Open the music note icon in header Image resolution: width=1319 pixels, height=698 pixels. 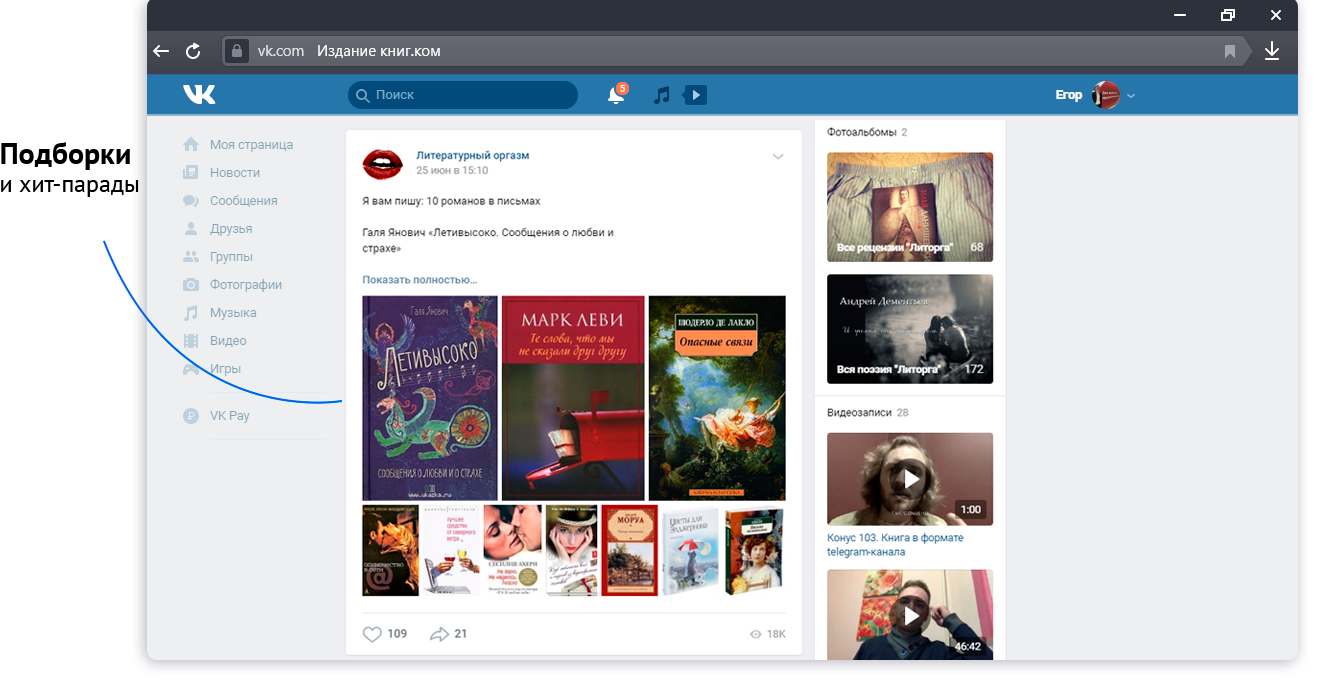(661, 95)
